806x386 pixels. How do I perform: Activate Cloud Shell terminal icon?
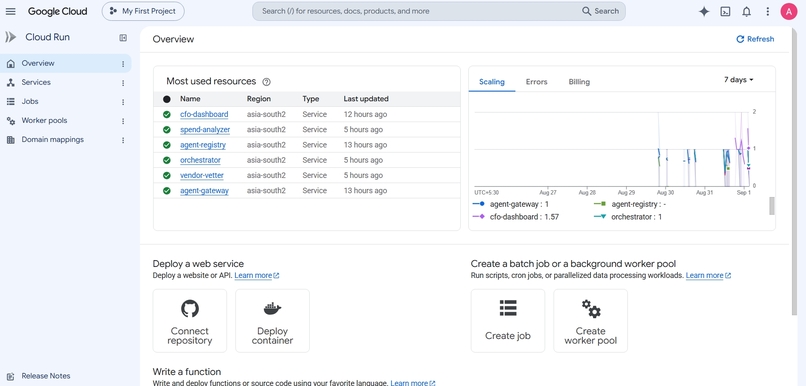(725, 11)
